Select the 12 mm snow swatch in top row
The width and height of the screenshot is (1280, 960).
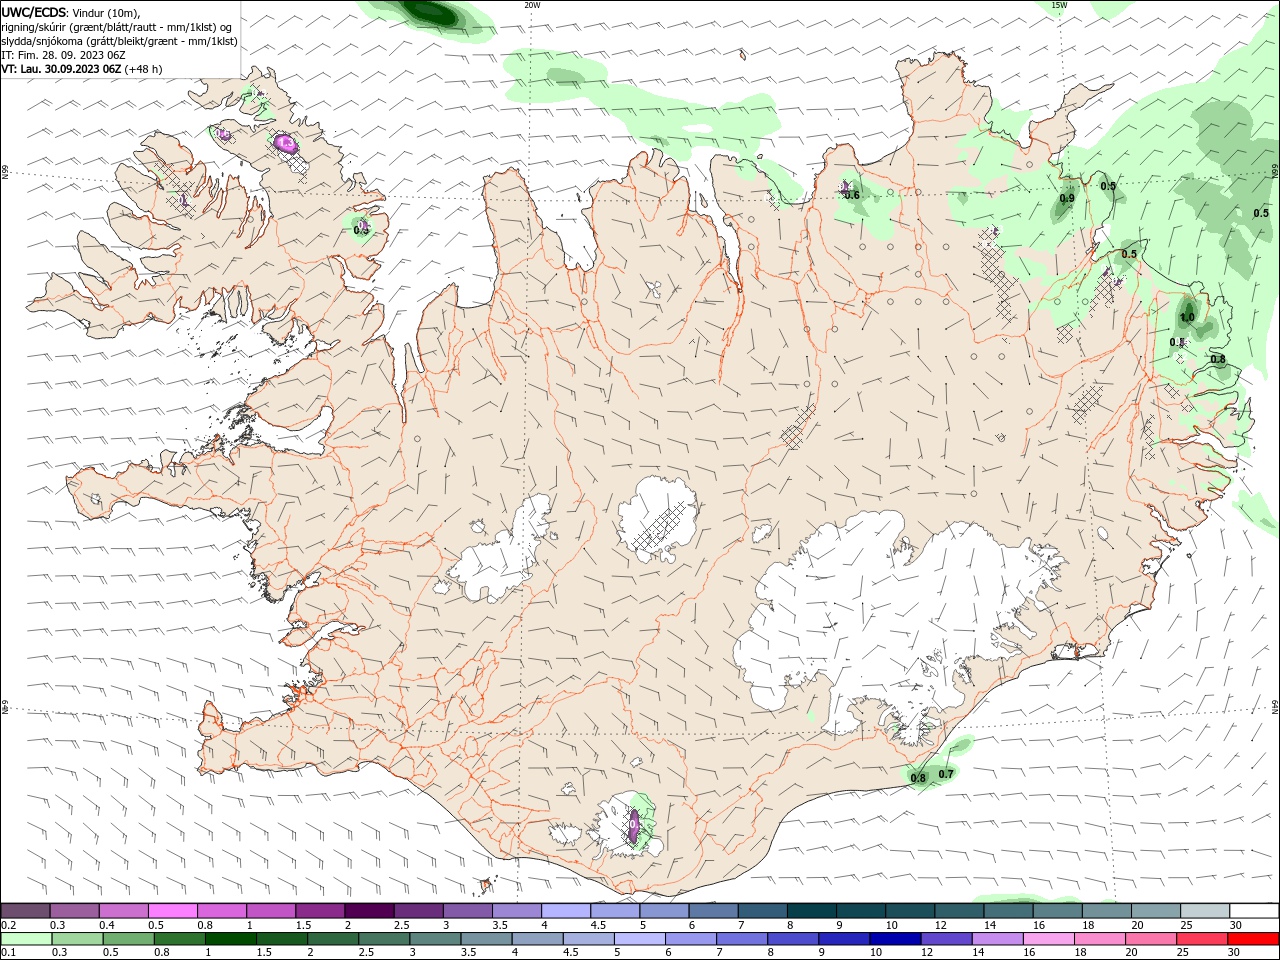click(x=959, y=911)
